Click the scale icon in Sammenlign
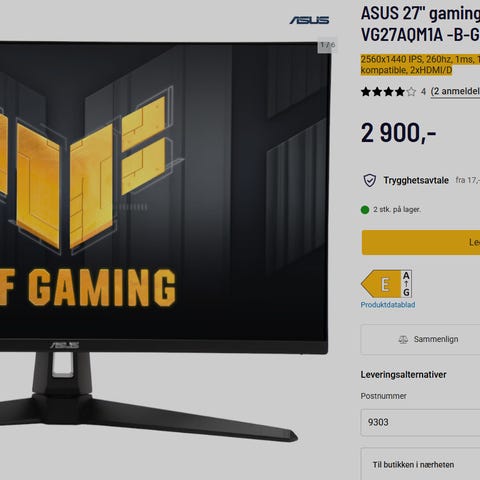The height and width of the screenshot is (480, 480). (403, 340)
